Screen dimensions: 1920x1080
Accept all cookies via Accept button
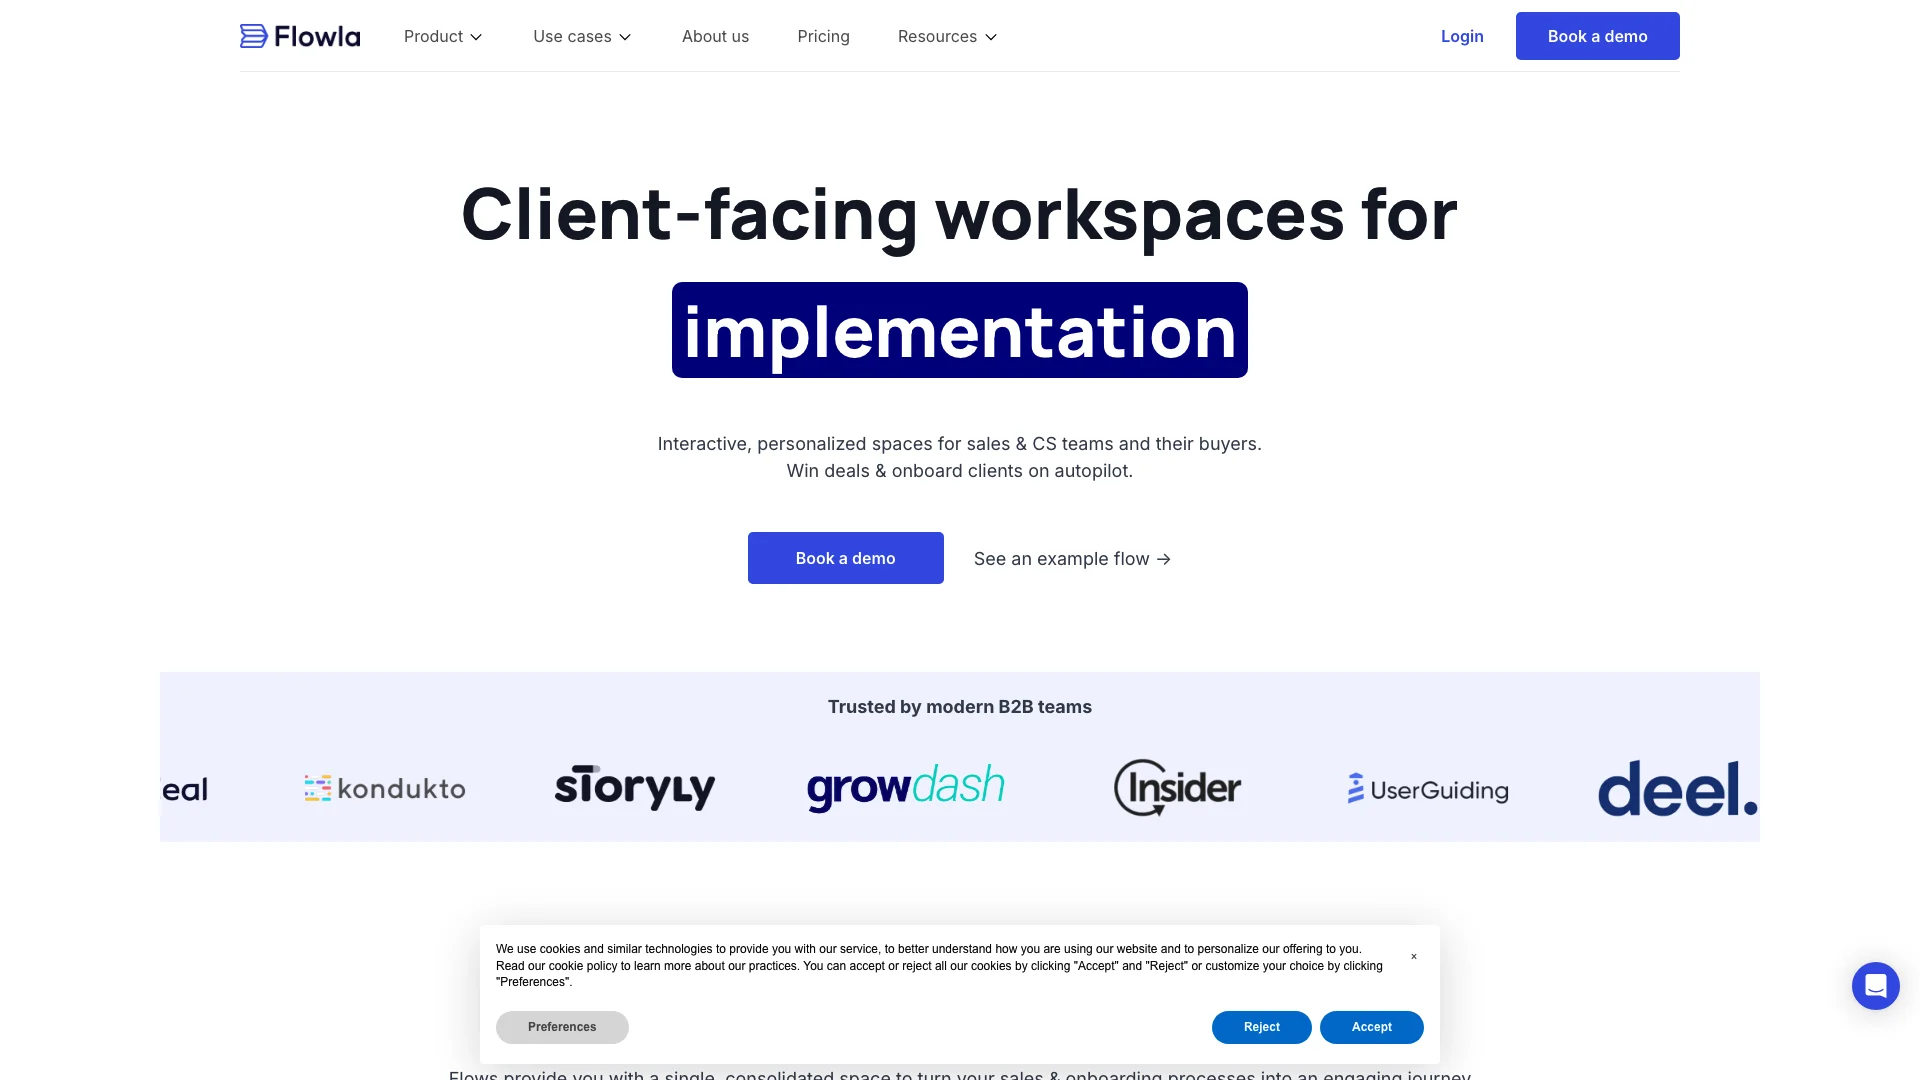pyautogui.click(x=1371, y=1027)
